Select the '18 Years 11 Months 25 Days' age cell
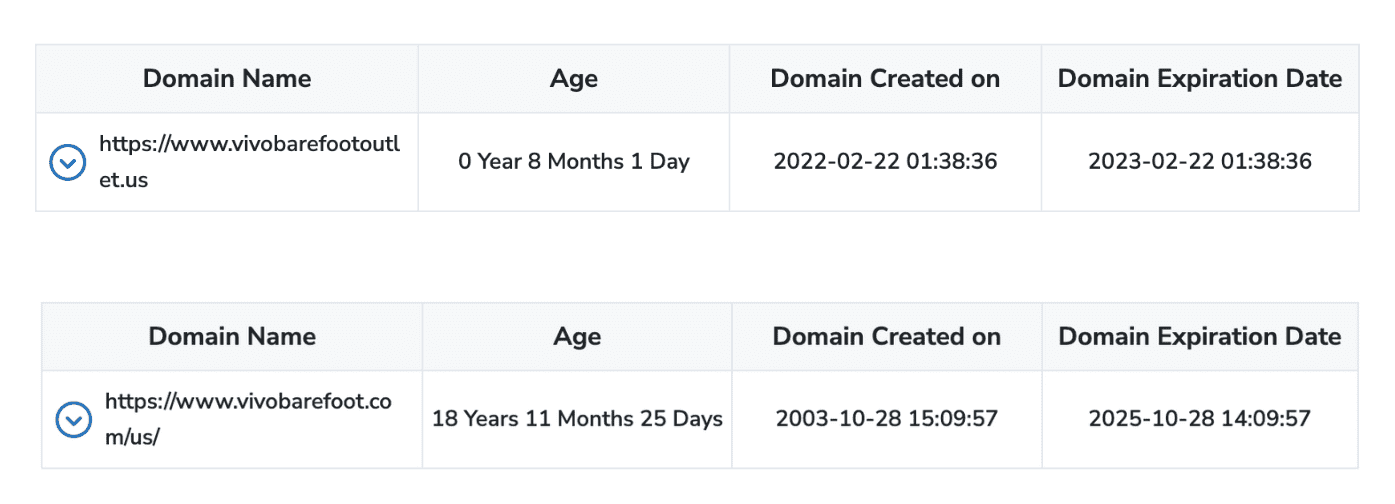Image resolution: width=1395 pixels, height=504 pixels. (x=577, y=419)
